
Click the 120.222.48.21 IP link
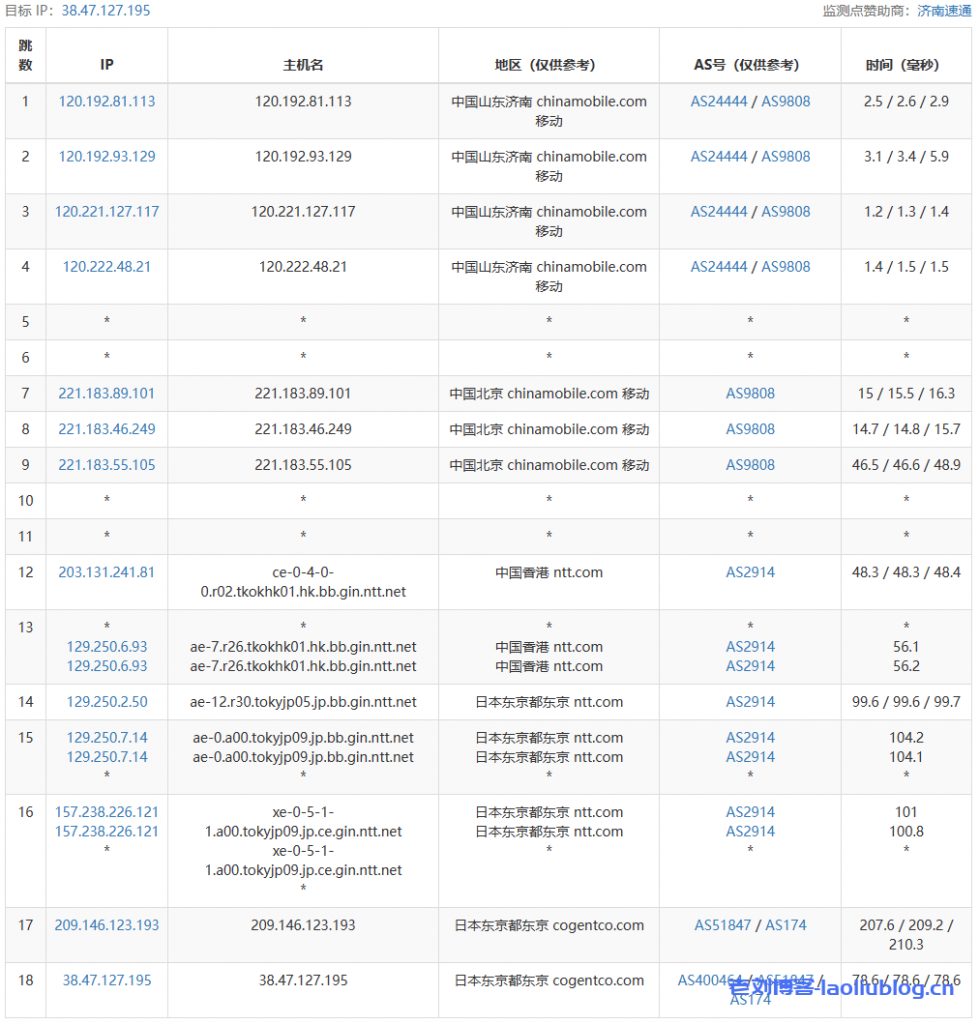107,266
